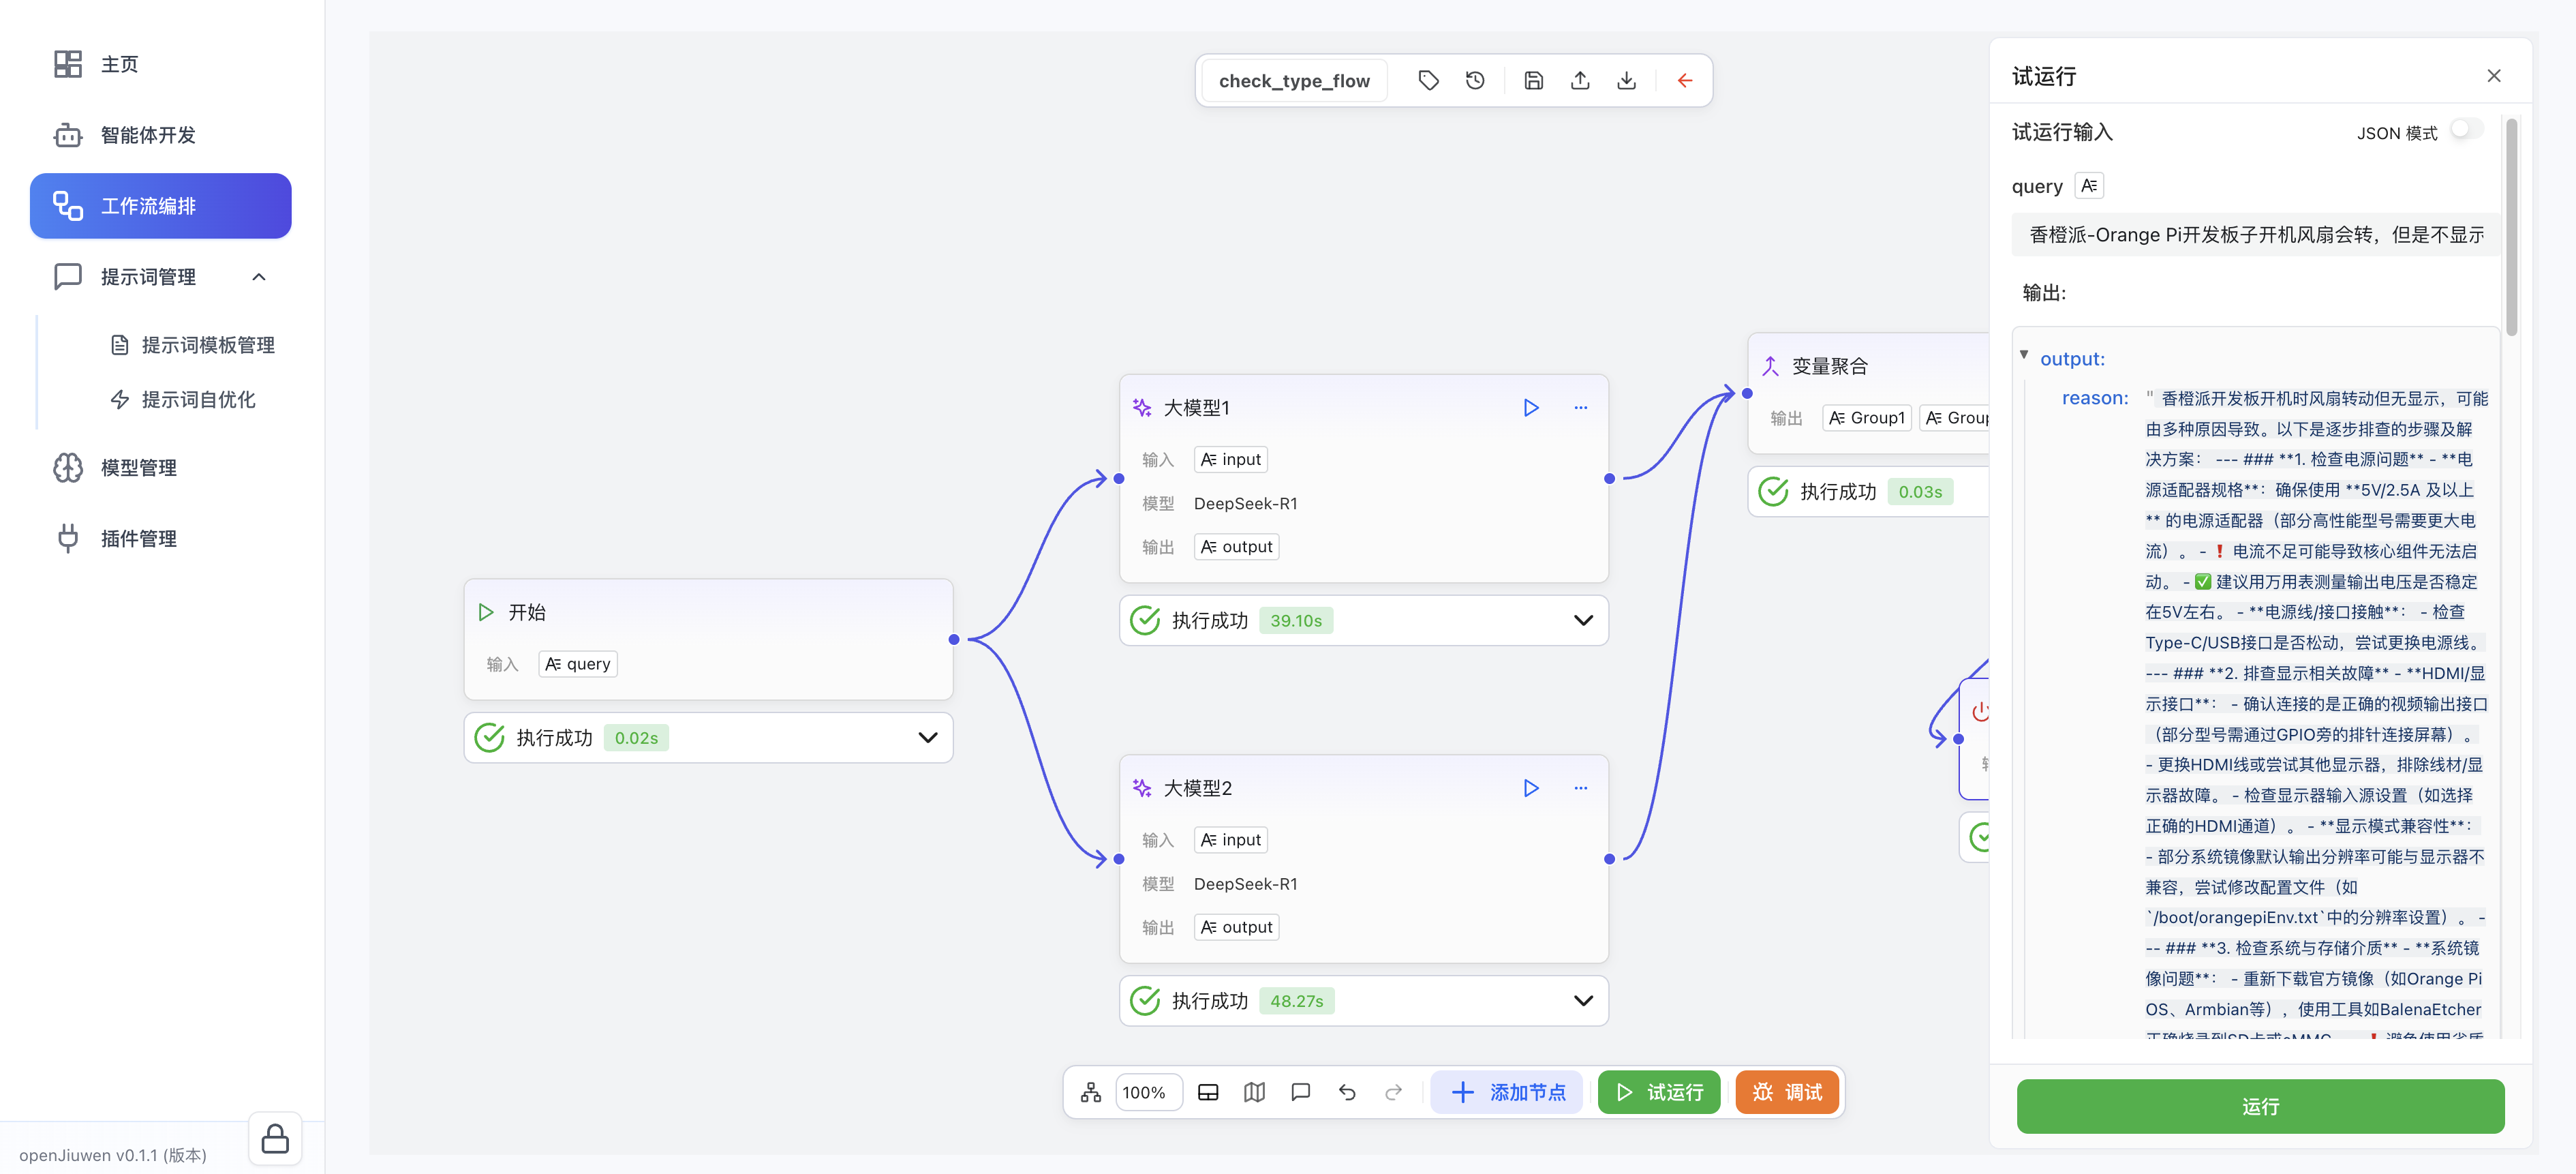
Task: Open version history clock icon
Action: click(1475, 81)
